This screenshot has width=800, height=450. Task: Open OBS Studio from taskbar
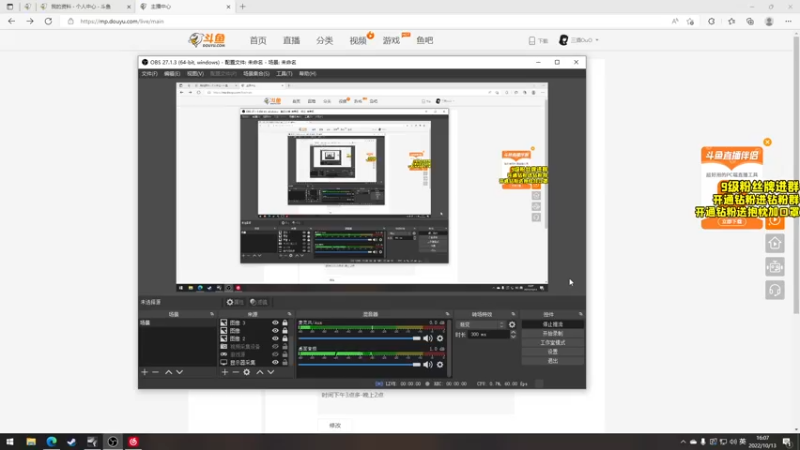[x=113, y=441]
